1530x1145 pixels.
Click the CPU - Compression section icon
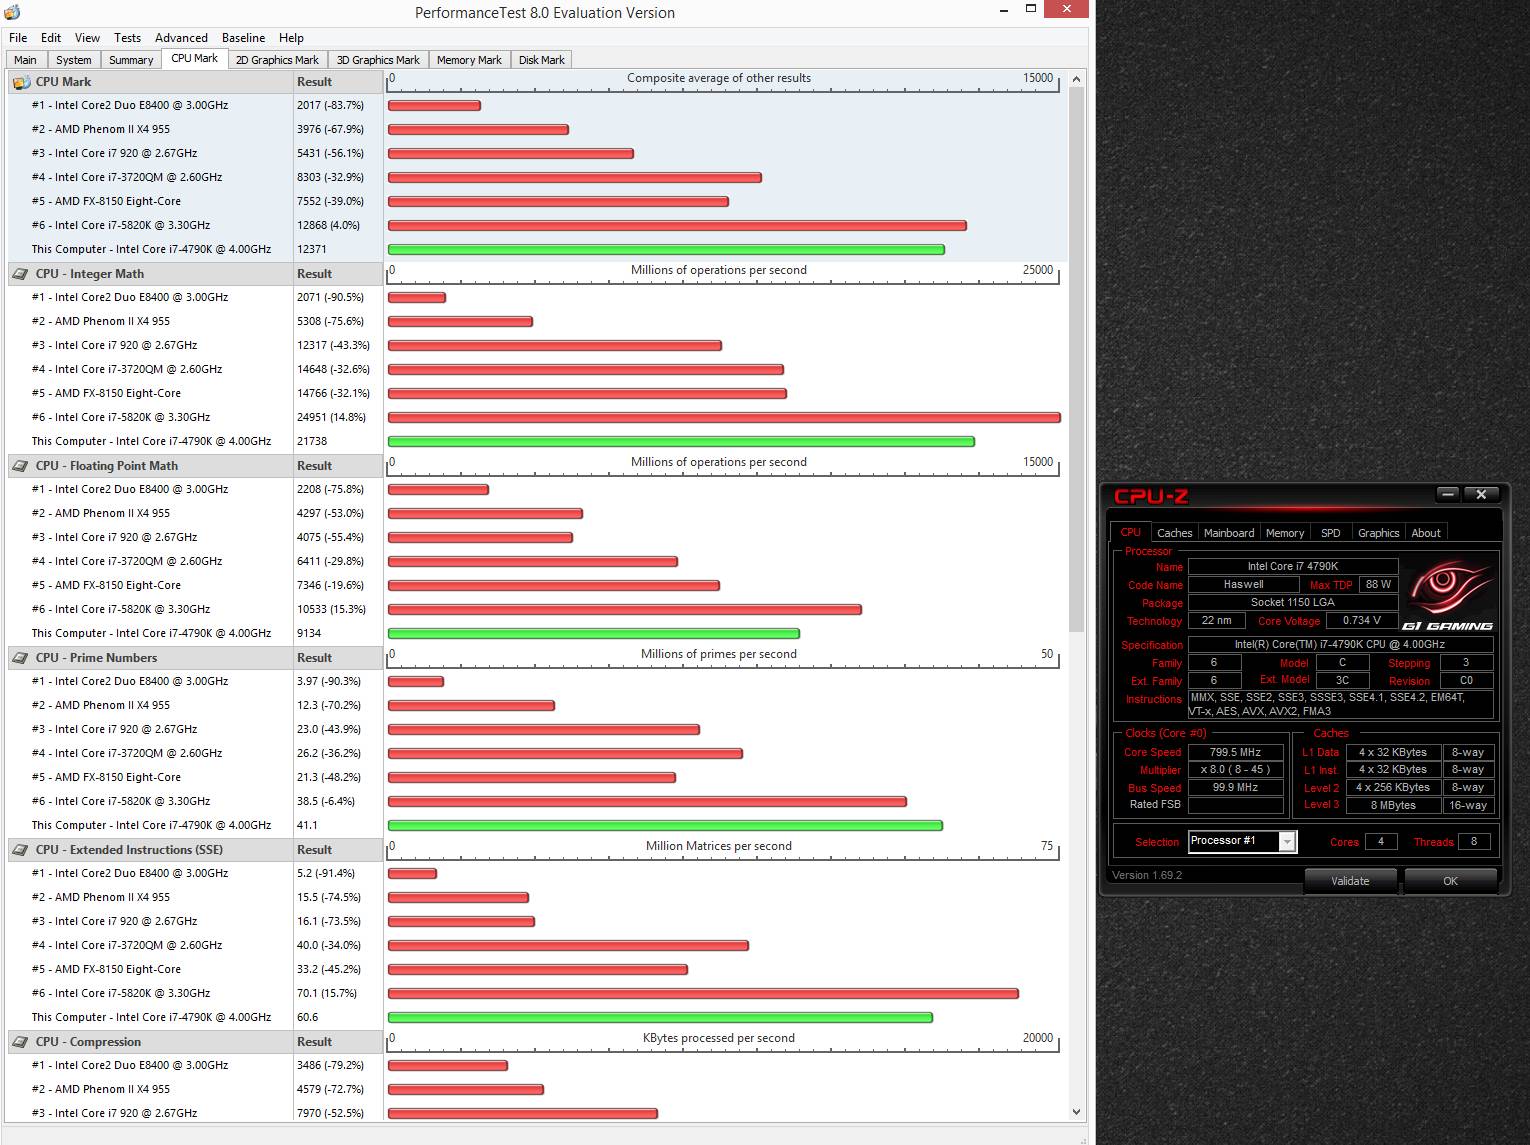pos(21,1042)
